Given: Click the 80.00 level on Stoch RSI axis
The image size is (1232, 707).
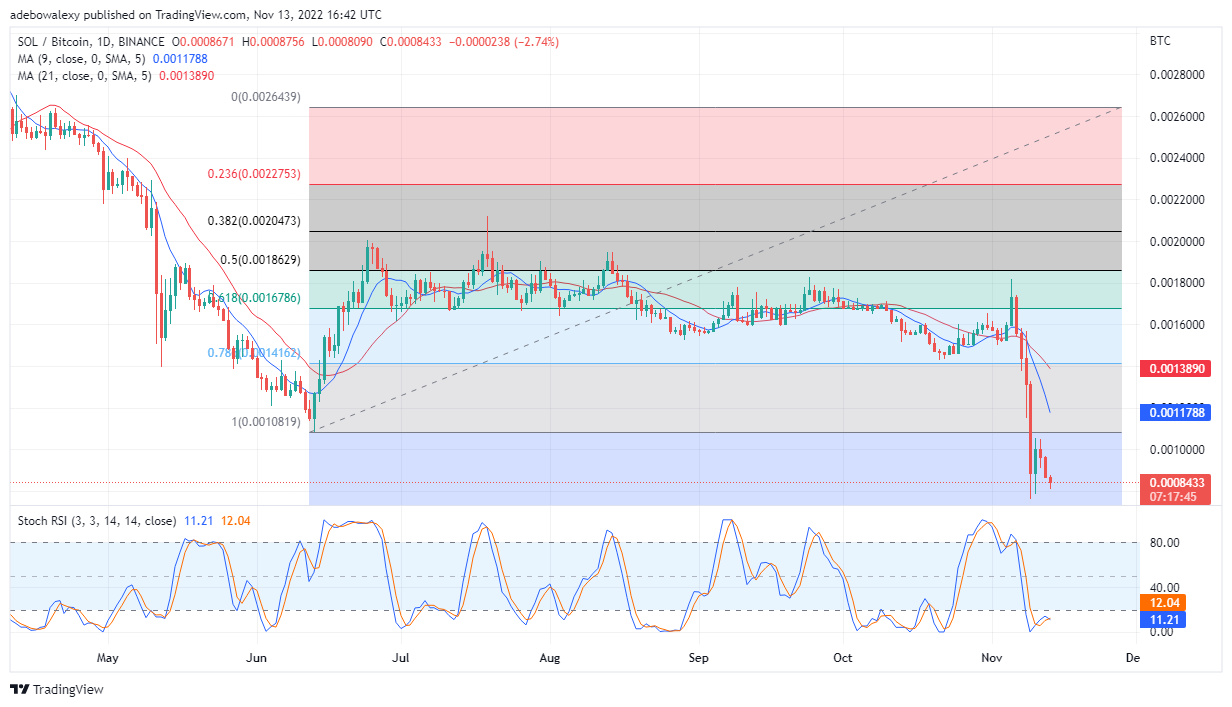Looking at the screenshot, I should coord(1165,543).
